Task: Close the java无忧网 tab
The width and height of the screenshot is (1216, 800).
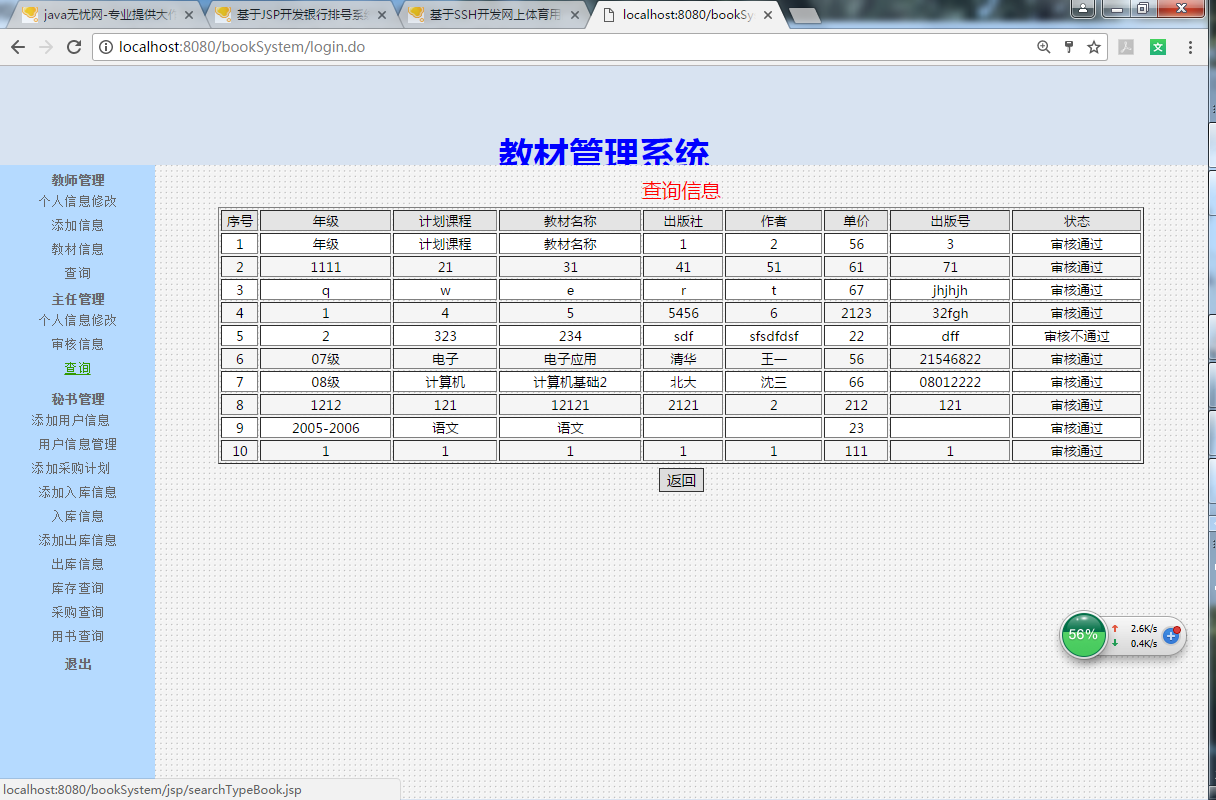Action: point(189,15)
